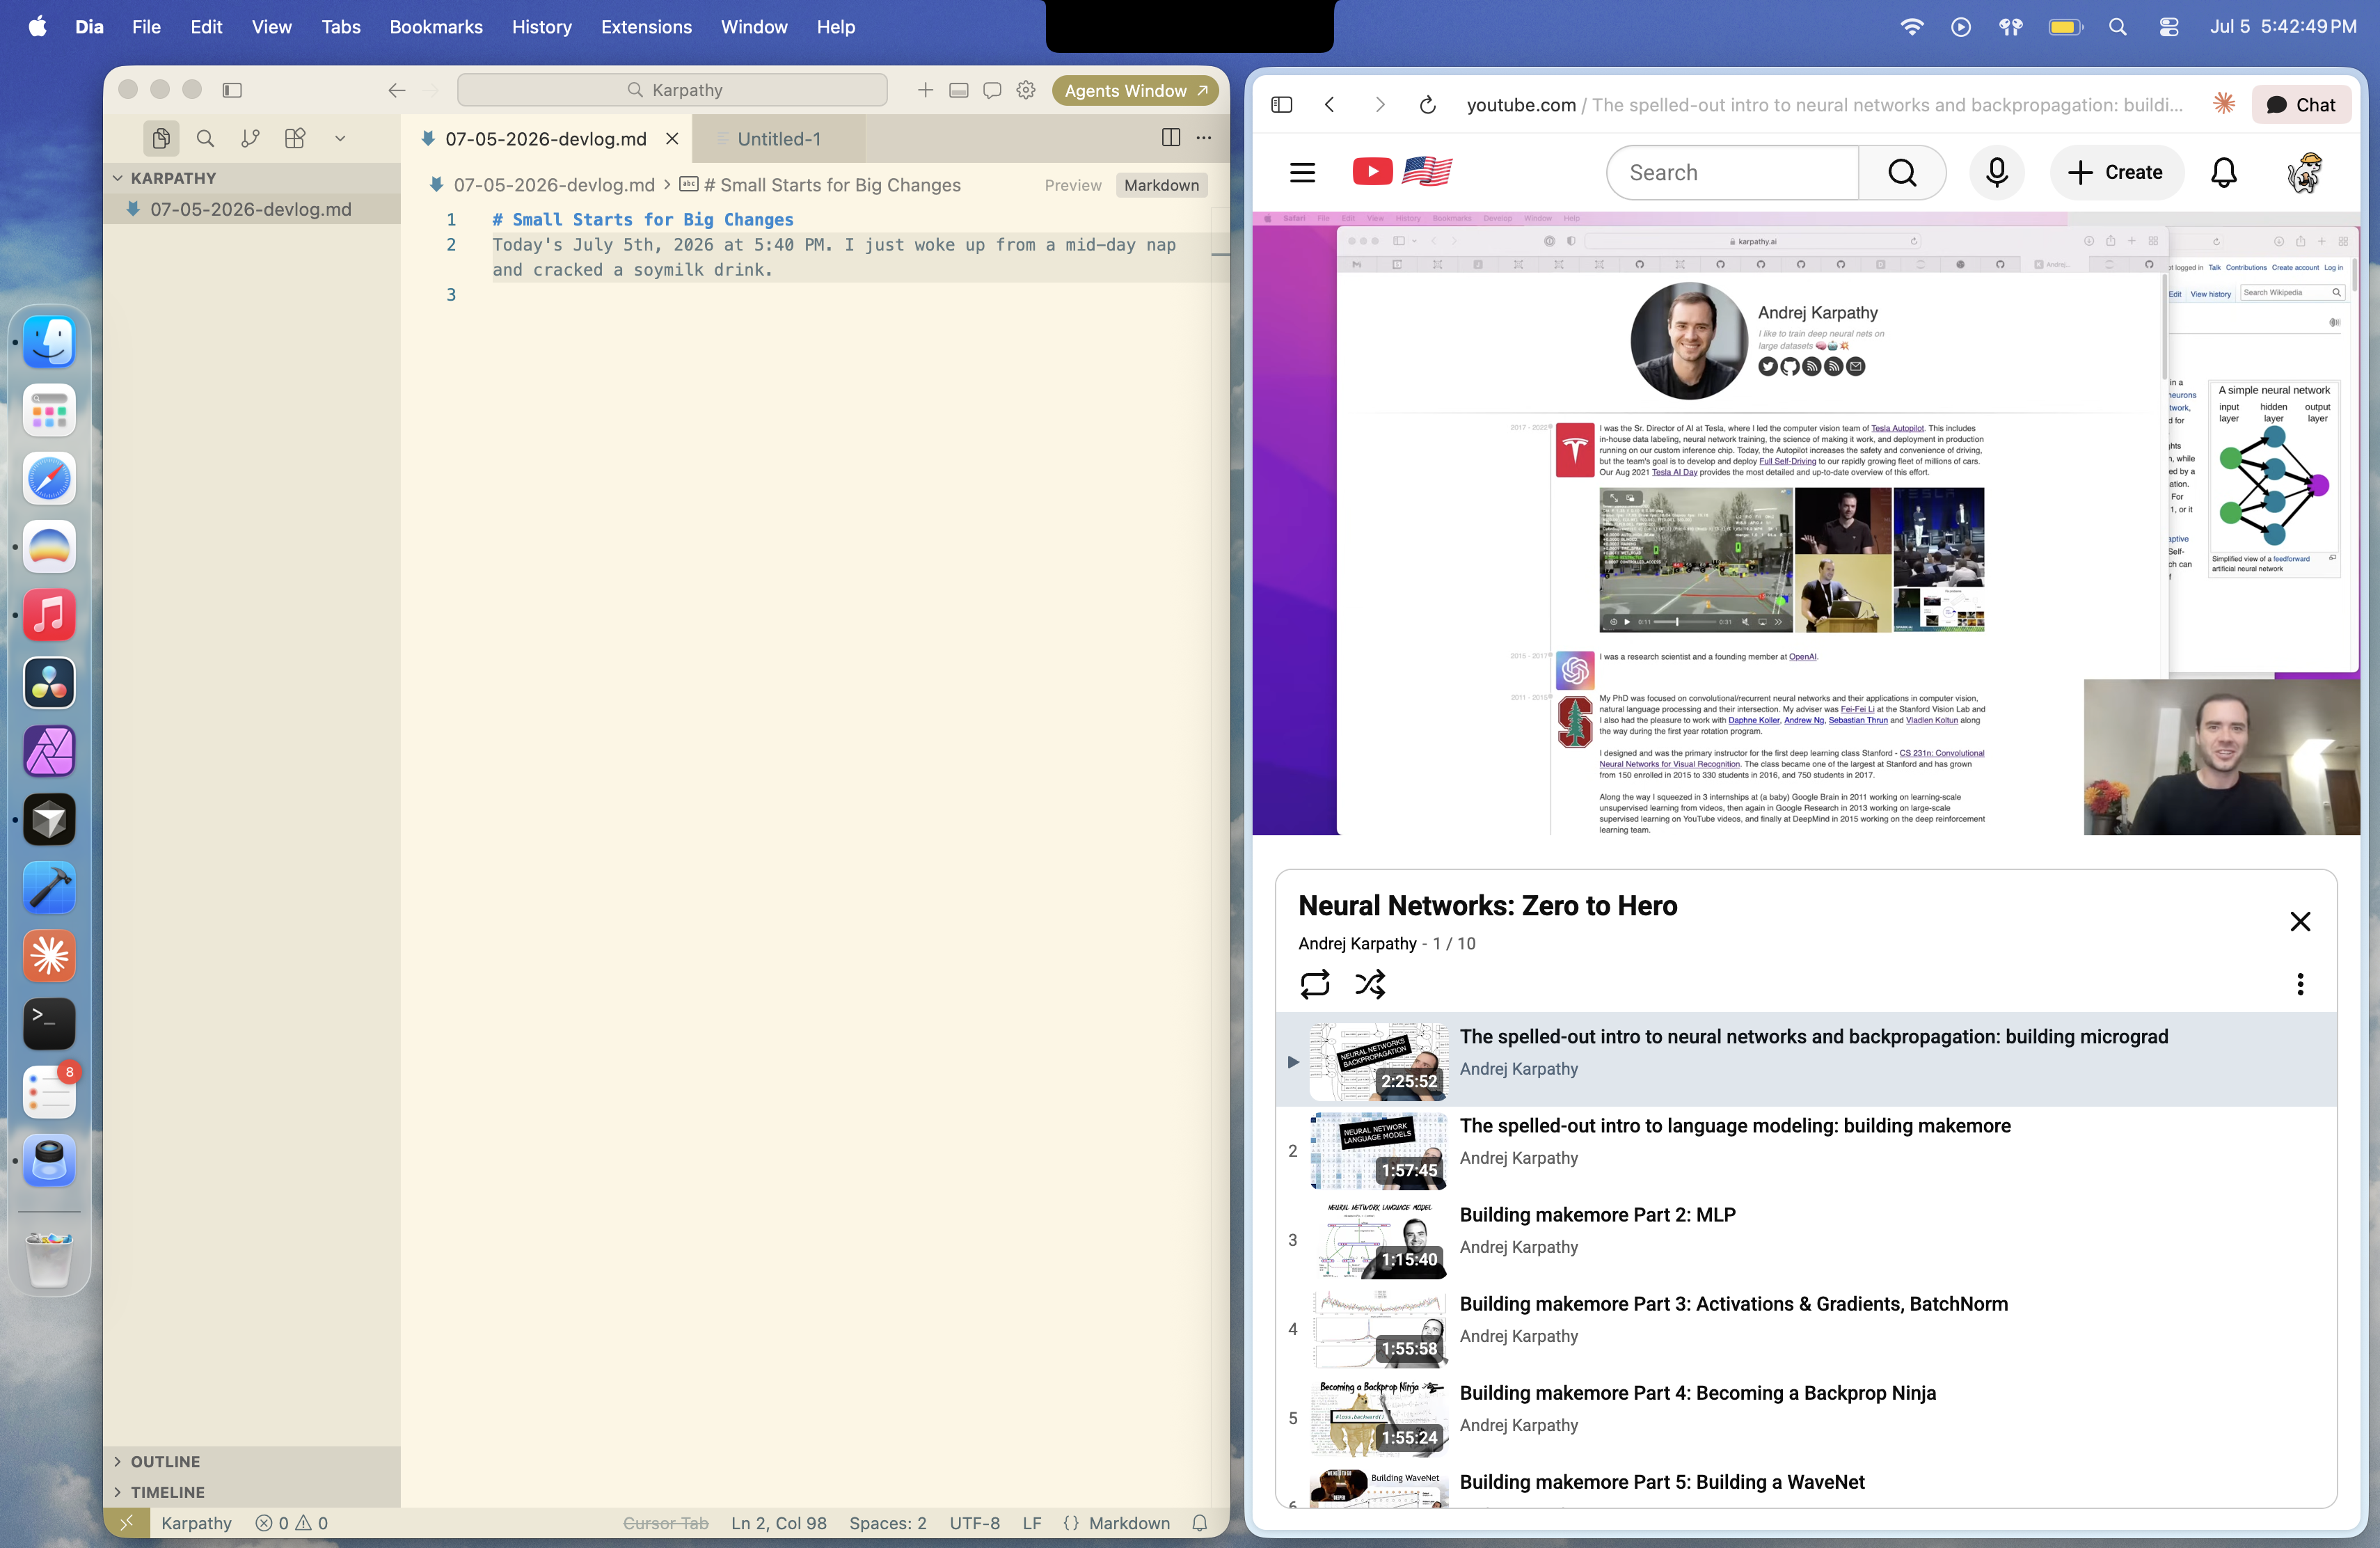This screenshot has height=1548, width=2380.
Task: Split the editor to the right
Action: click(x=1171, y=138)
